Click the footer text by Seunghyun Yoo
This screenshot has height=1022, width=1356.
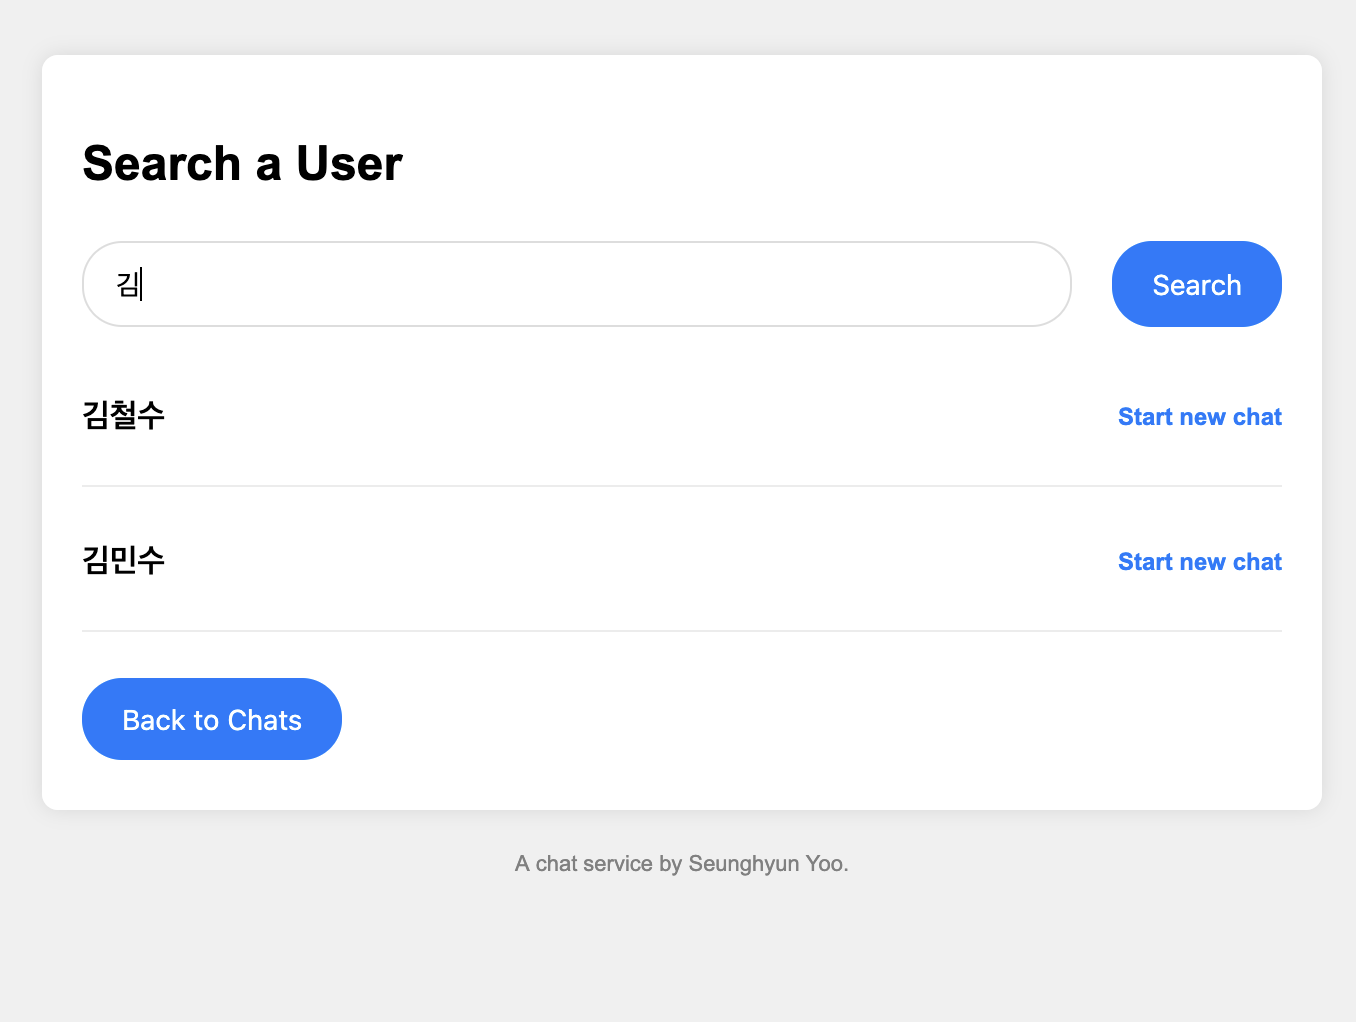[681, 864]
